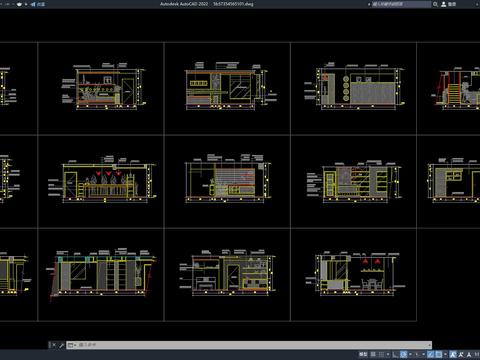Click the Model space button in status bar
480x360 pixels.
click(x=363, y=354)
